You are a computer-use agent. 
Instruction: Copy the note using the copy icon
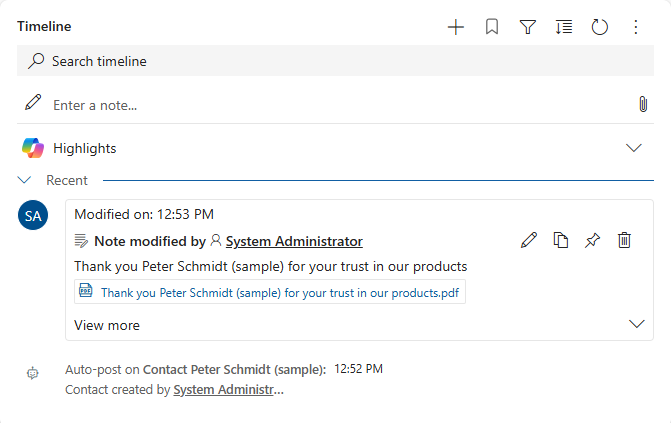561,240
